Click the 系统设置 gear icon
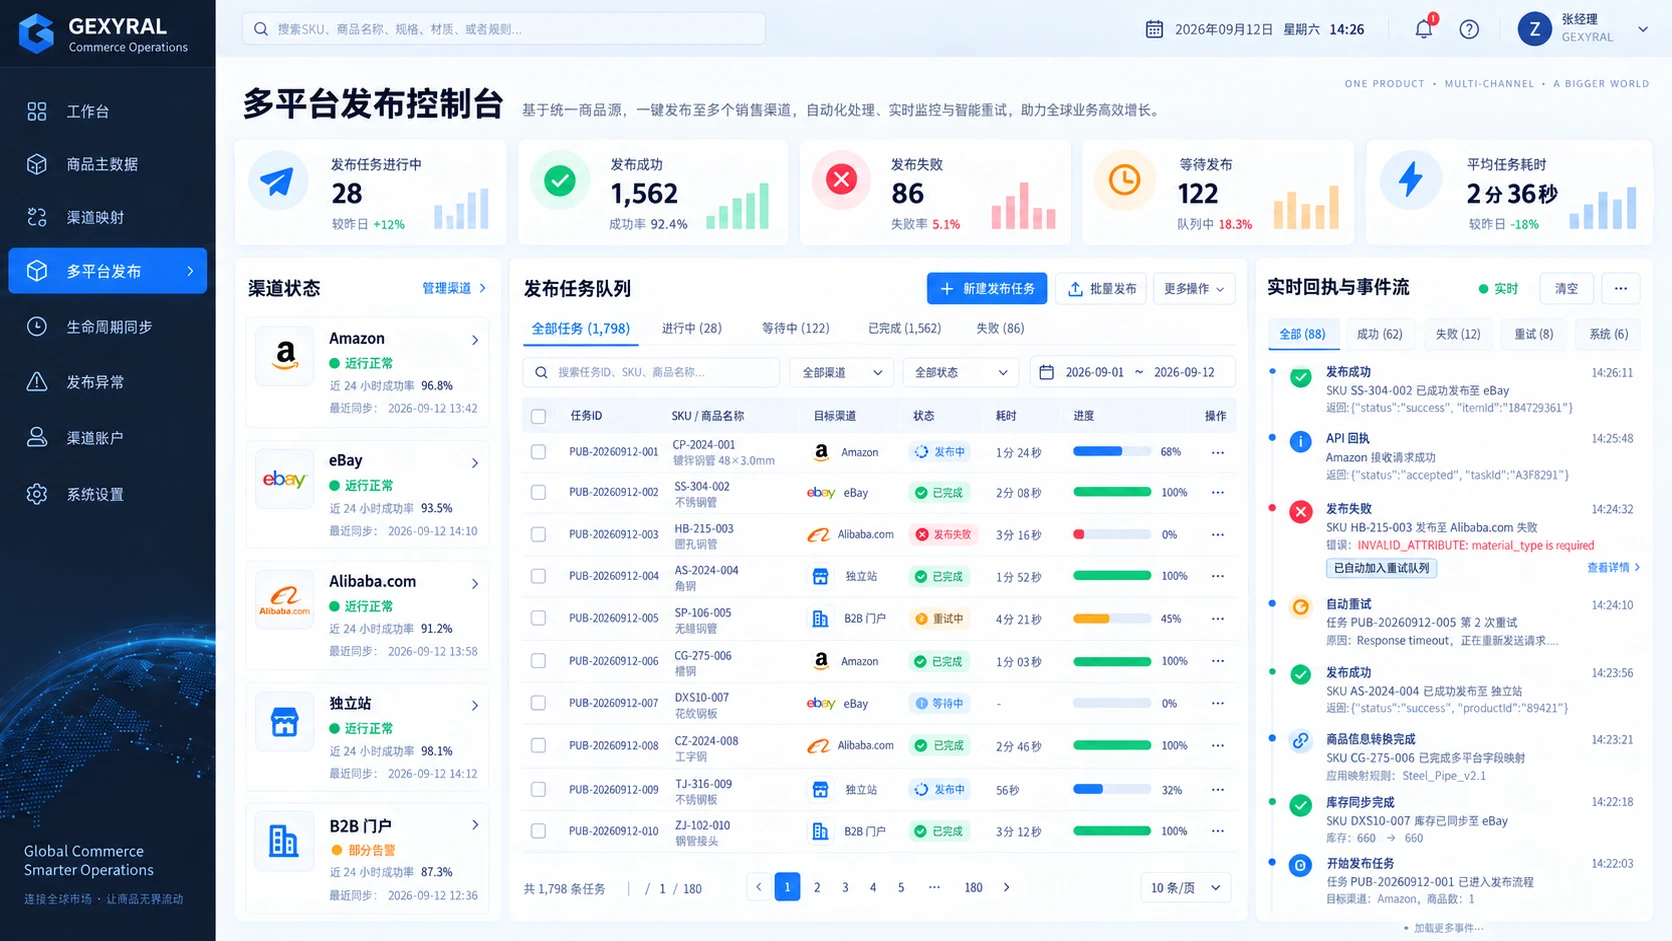This screenshot has width=1672, height=941. (x=37, y=494)
